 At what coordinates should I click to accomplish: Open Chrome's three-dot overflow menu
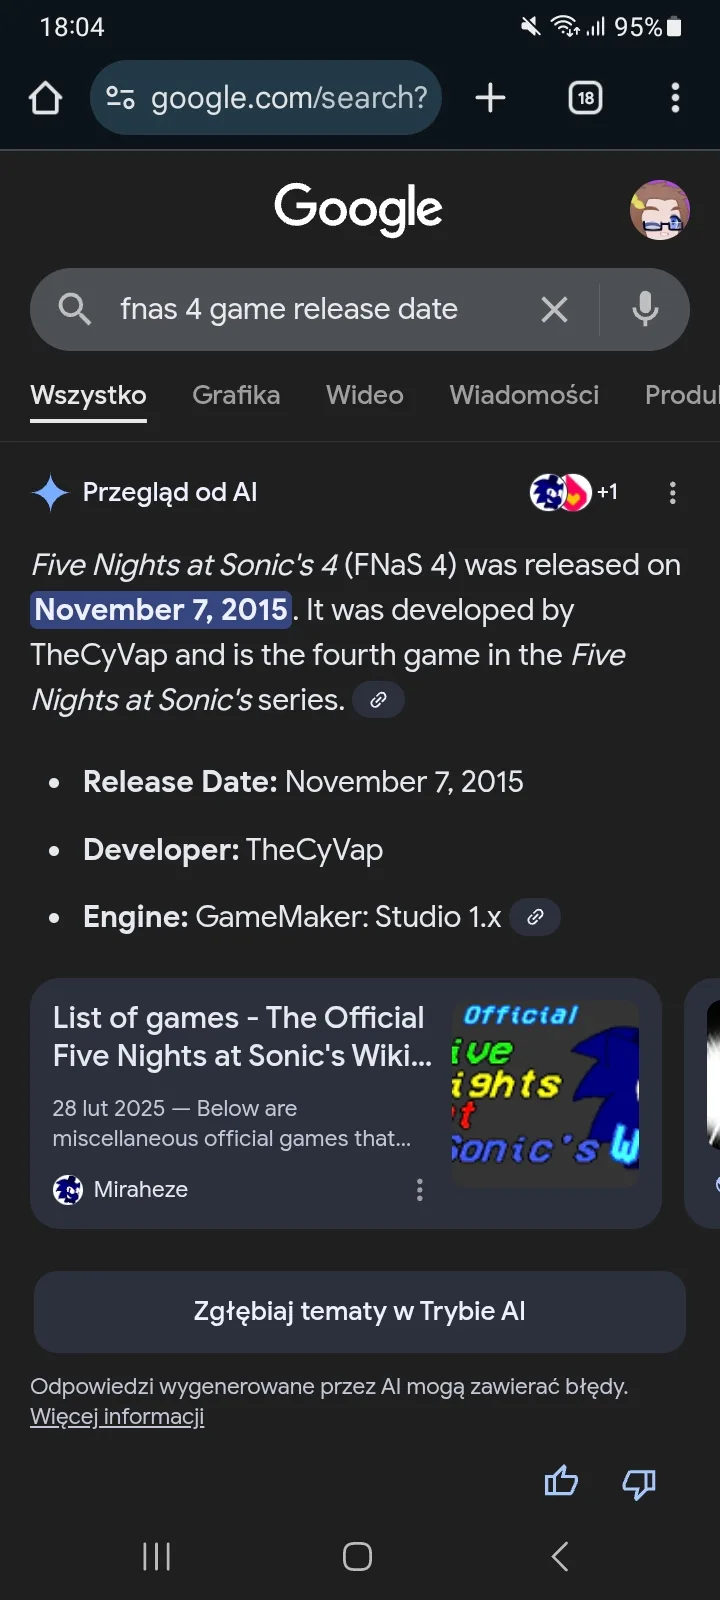pyautogui.click(x=675, y=98)
